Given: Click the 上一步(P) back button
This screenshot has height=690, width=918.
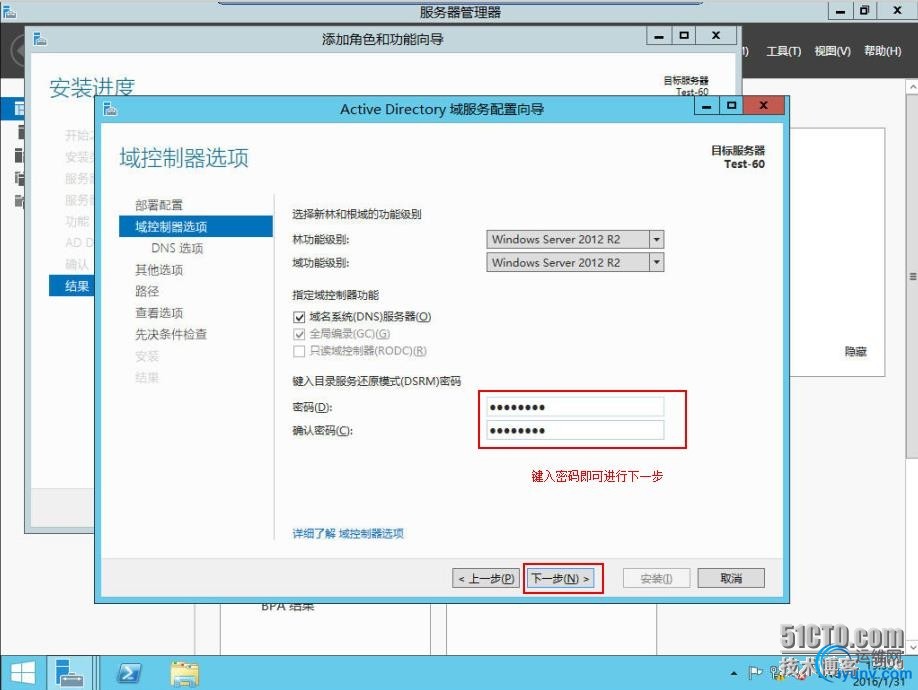Looking at the screenshot, I should [x=486, y=578].
